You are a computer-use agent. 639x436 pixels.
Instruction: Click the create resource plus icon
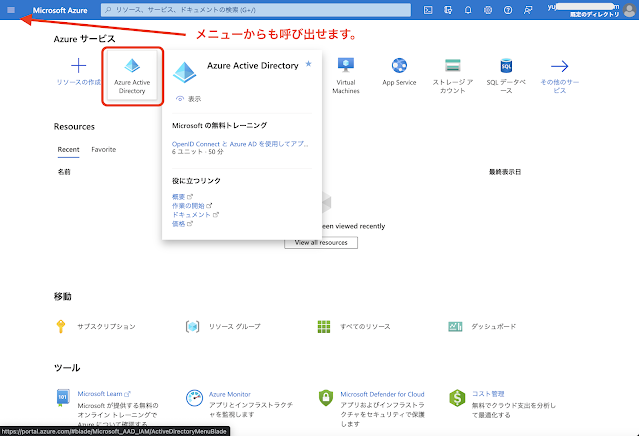coord(78,66)
